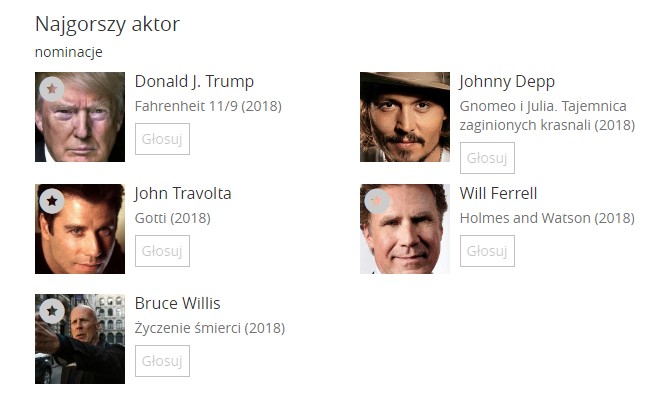Open Johnny Depp name link
Screen dimensions: 663x404
coord(507,82)
